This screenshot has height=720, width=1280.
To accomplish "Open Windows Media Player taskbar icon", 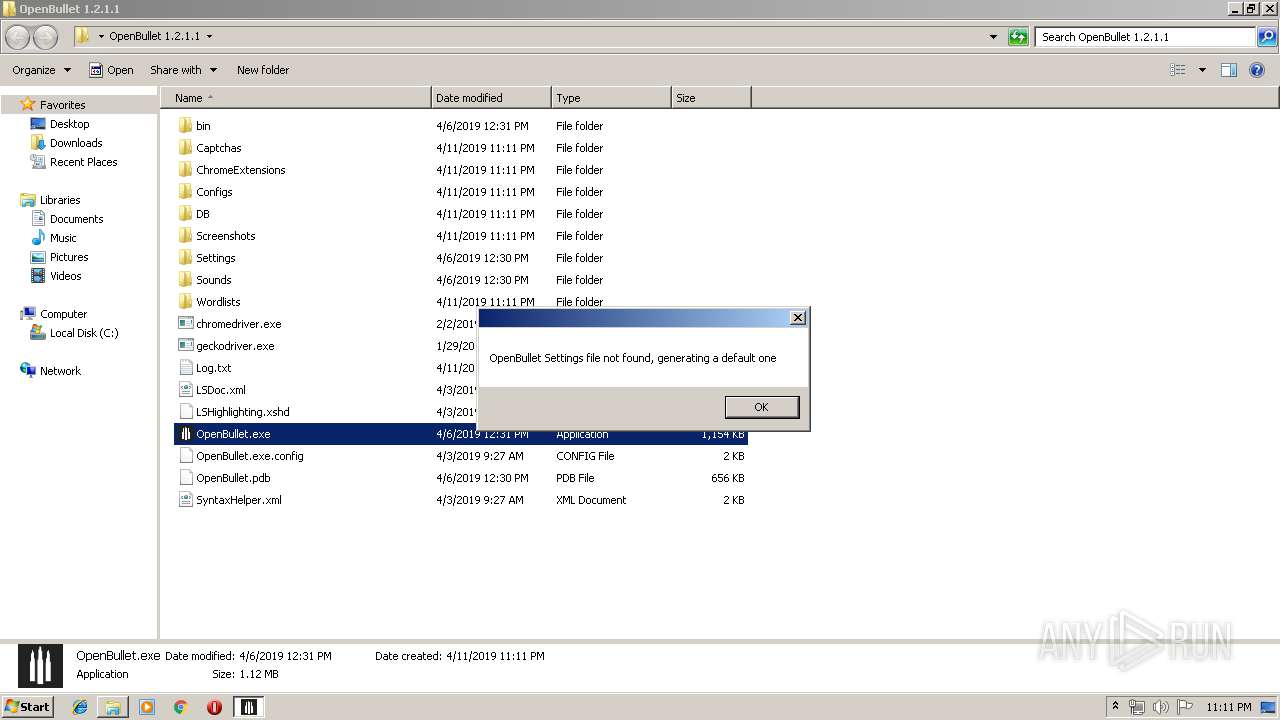I will point(147,707).
